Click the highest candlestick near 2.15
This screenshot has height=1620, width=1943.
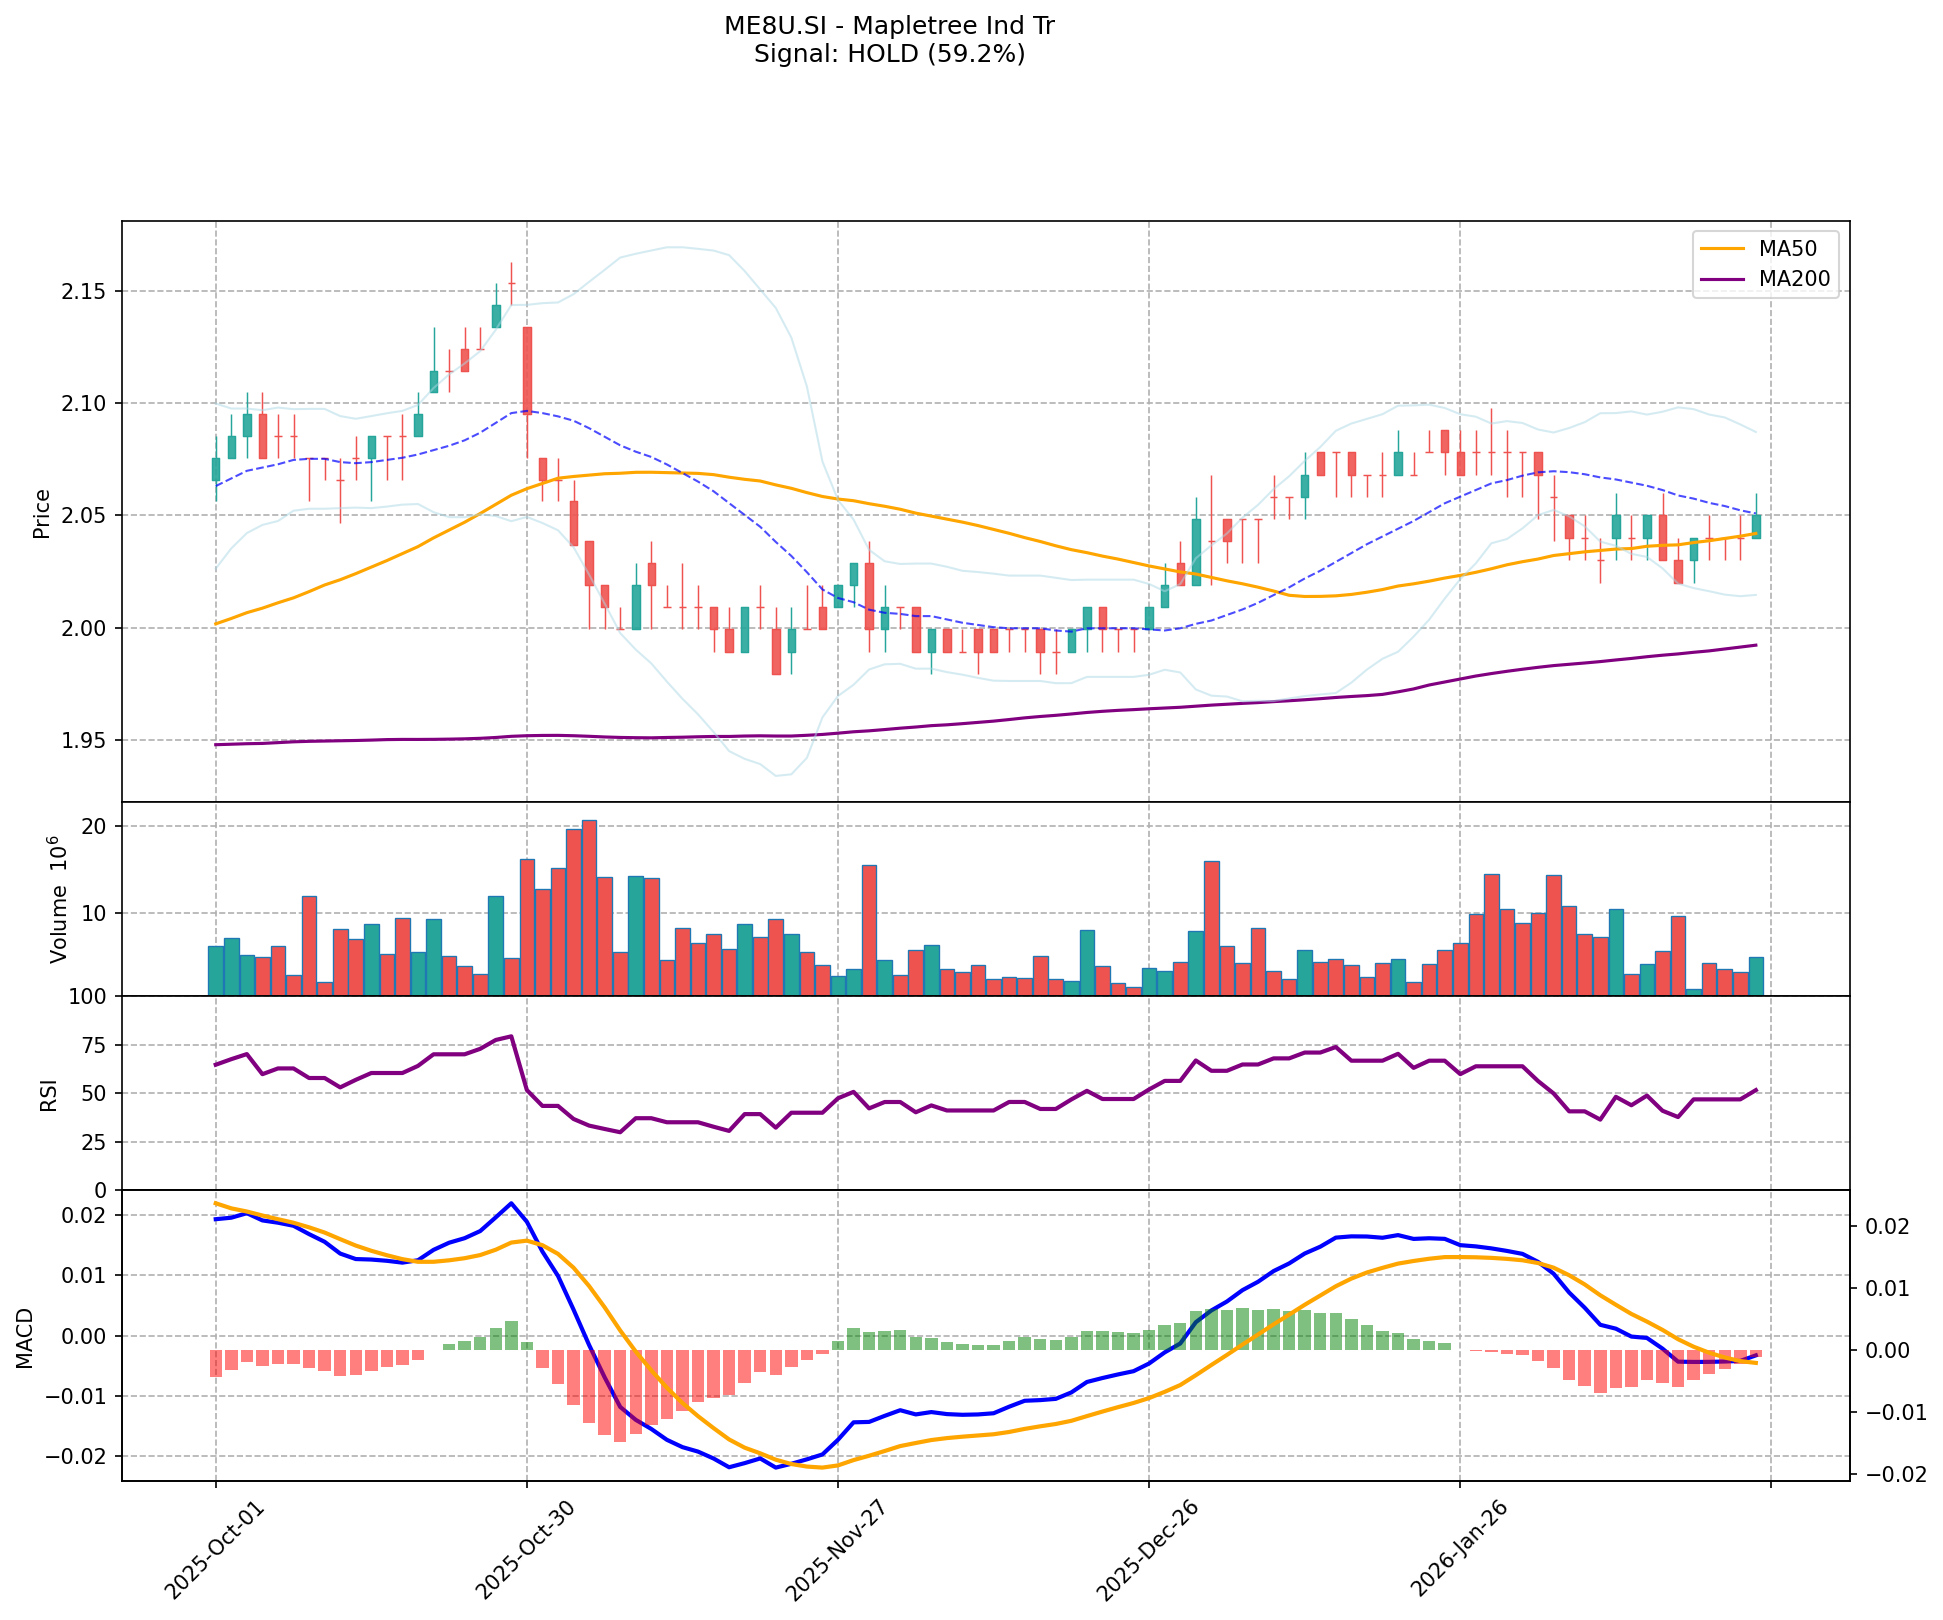pos(511,283)
